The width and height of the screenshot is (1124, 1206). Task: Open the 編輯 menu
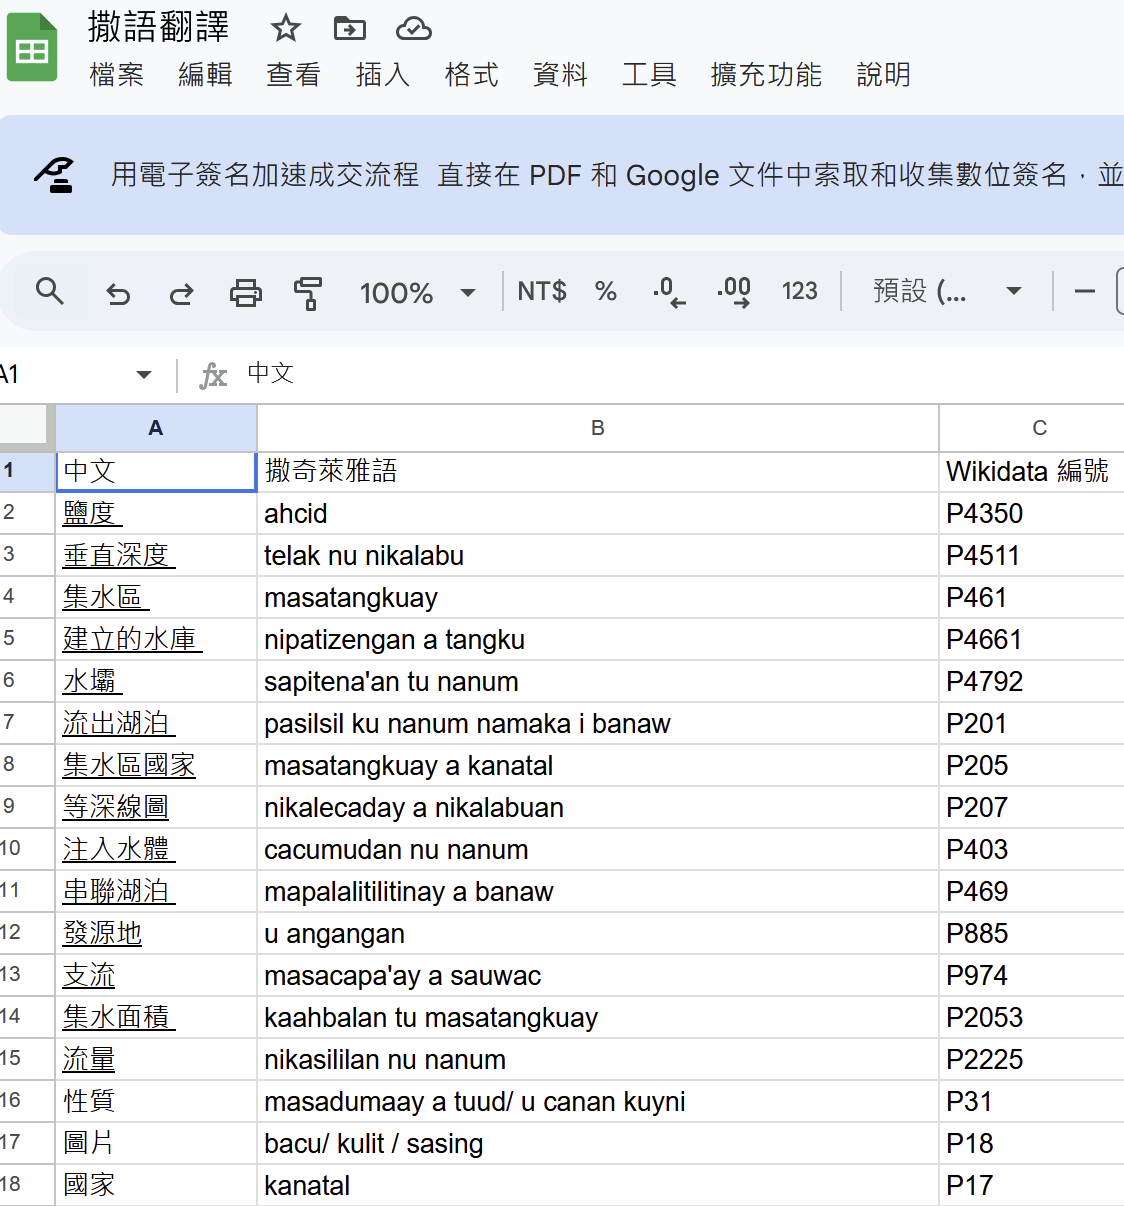(205, 75)
